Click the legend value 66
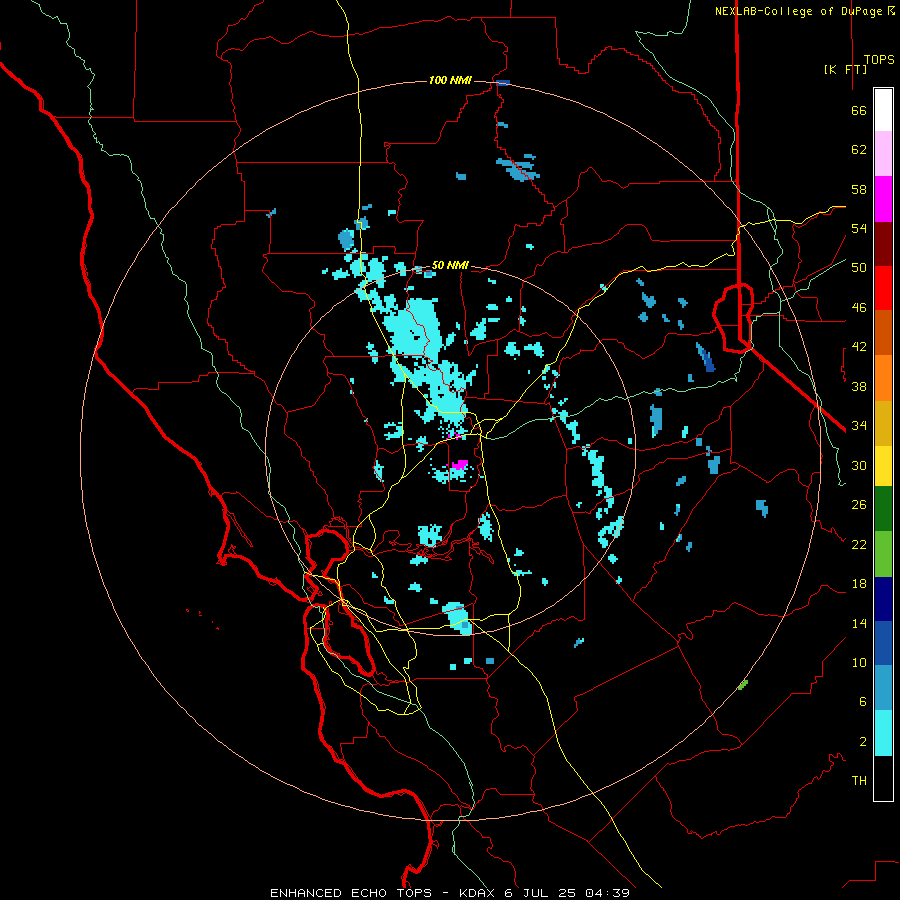This screenshot has width=900, height=900. (859, 111)
